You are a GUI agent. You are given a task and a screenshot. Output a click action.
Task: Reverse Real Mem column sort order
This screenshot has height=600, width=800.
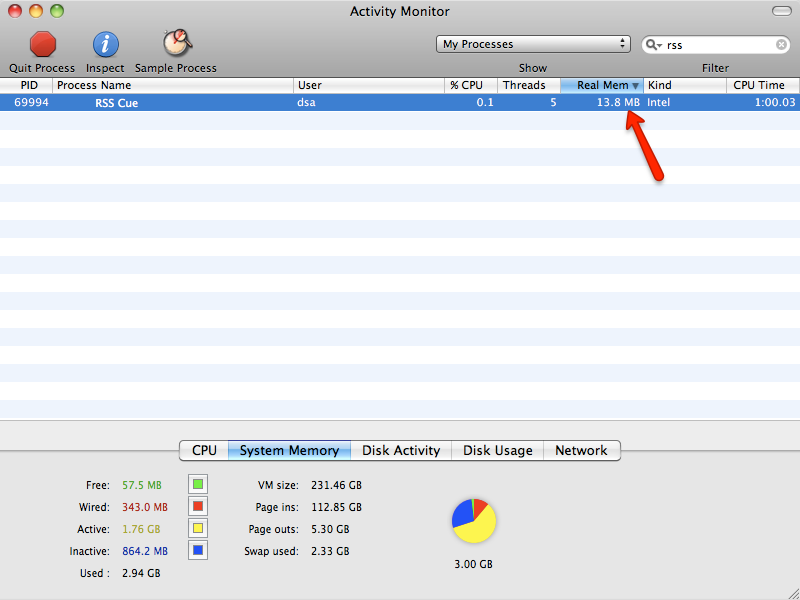point(602,85)
